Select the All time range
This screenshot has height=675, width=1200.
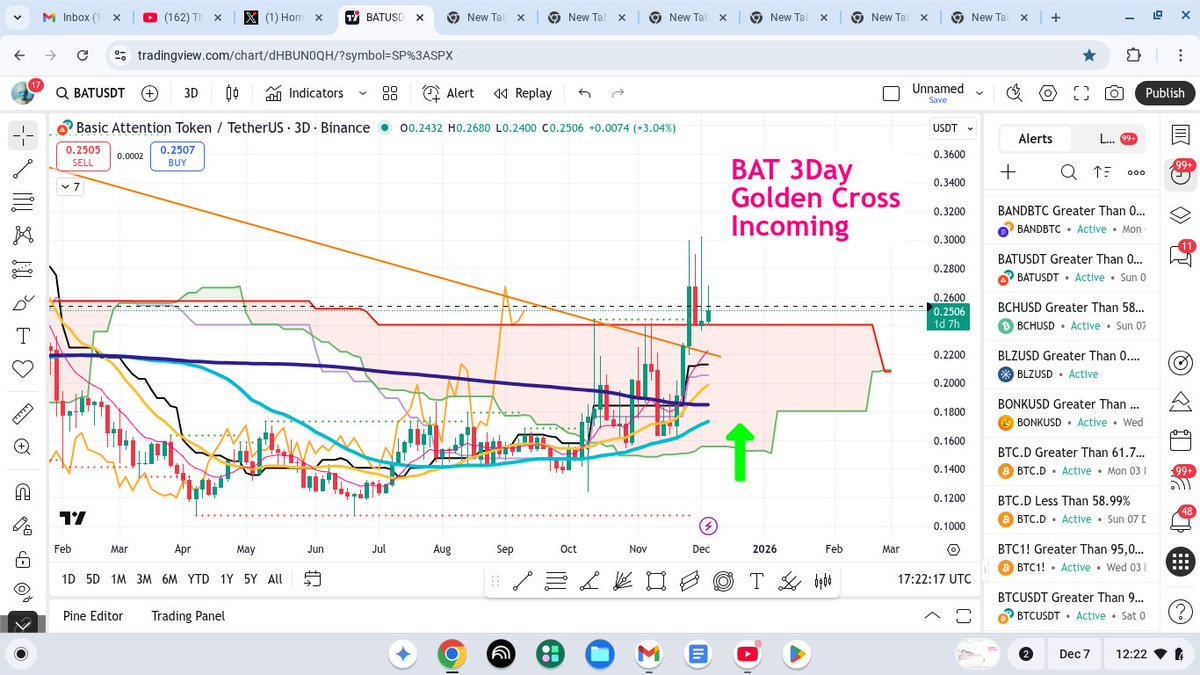pos(275,579)
